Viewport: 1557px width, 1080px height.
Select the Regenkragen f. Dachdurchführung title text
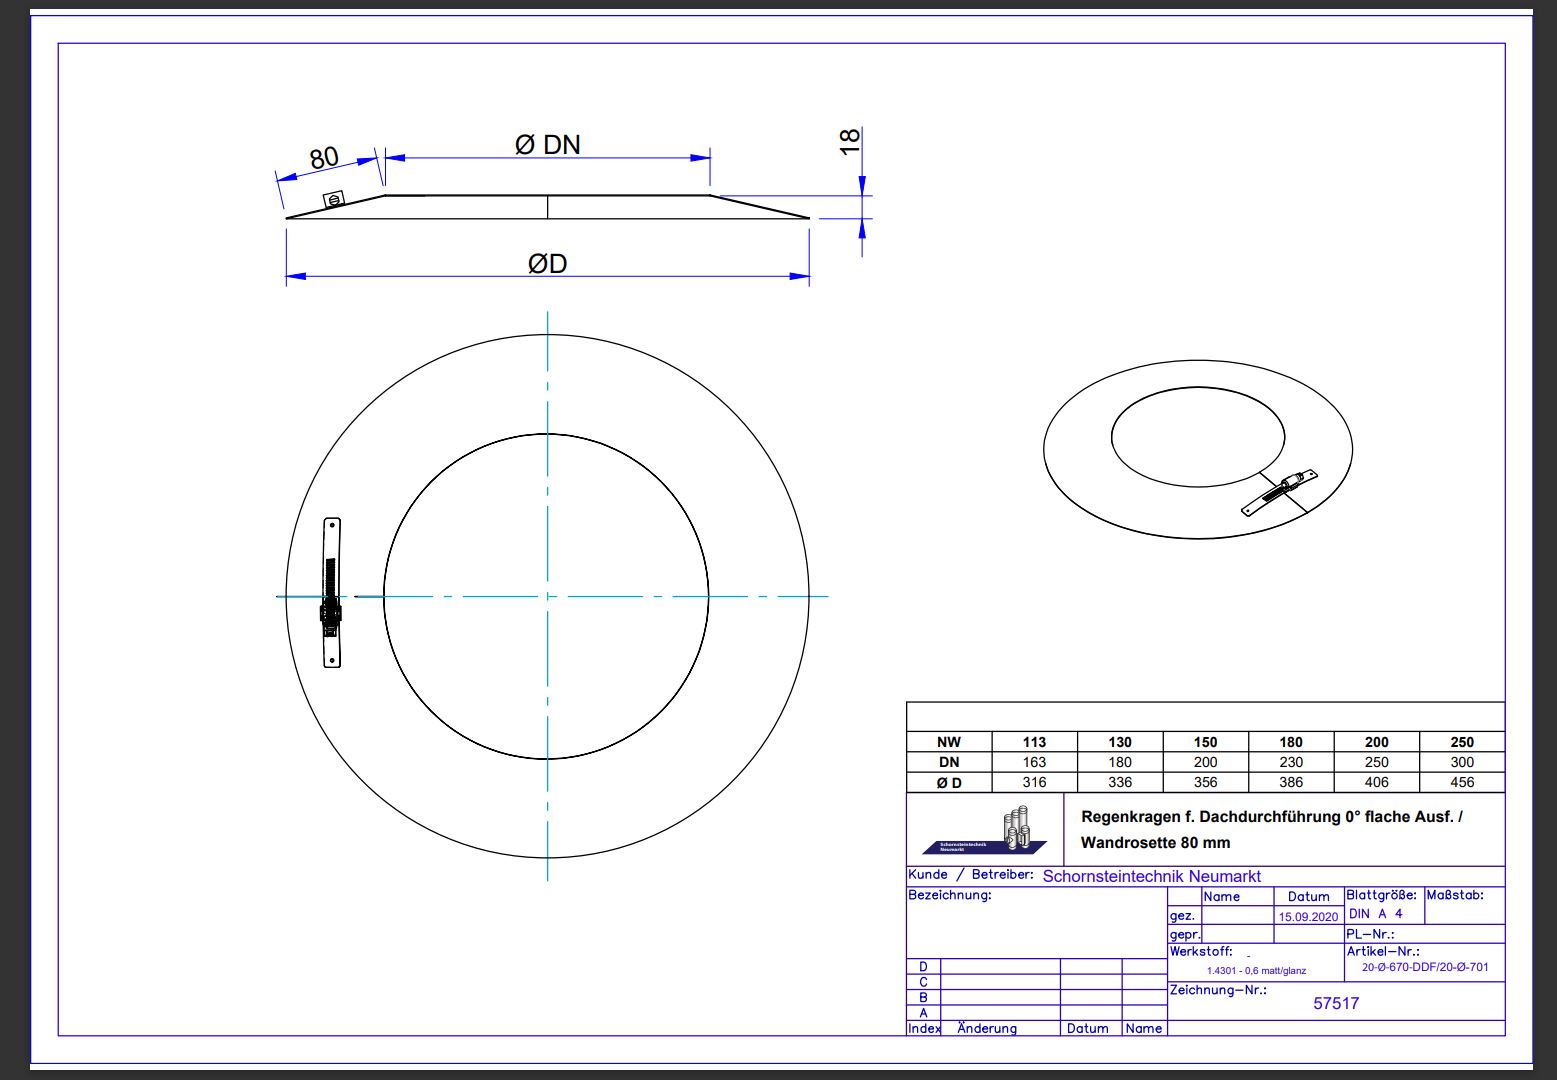pyautogui.click(x=1271, y=817)
